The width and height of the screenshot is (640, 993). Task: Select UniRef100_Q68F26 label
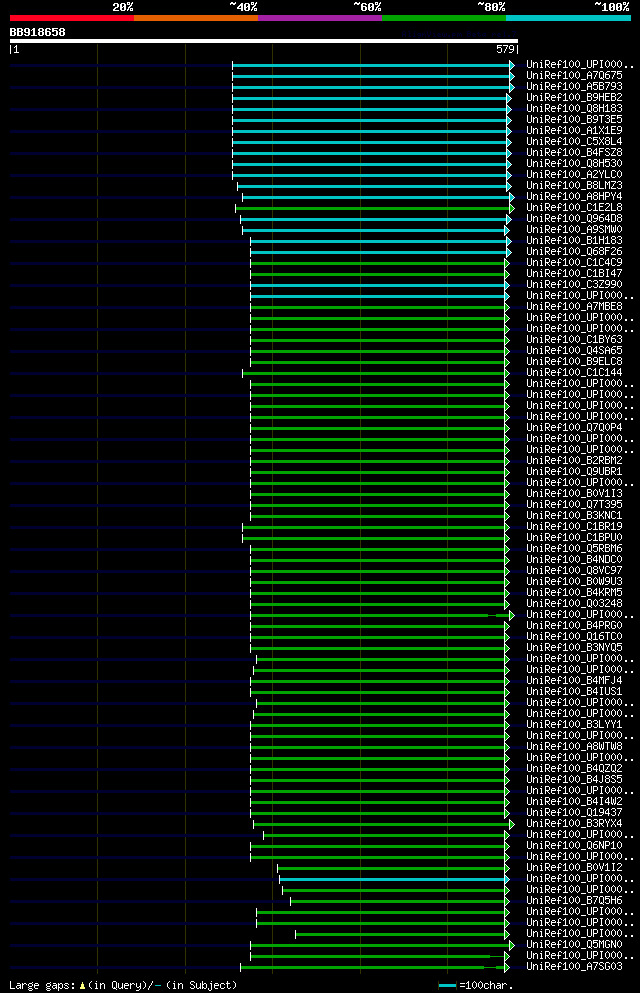point(574,251)
